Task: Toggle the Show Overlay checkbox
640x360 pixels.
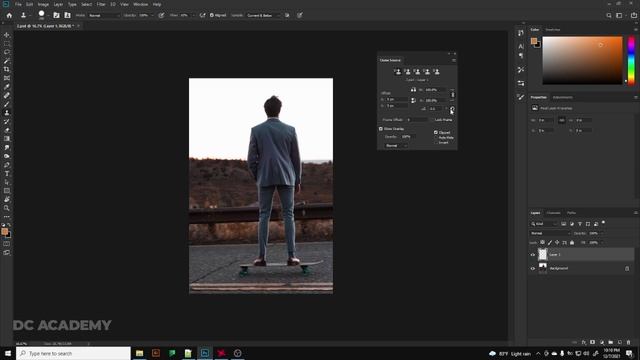Action: [x=381, y=129]
